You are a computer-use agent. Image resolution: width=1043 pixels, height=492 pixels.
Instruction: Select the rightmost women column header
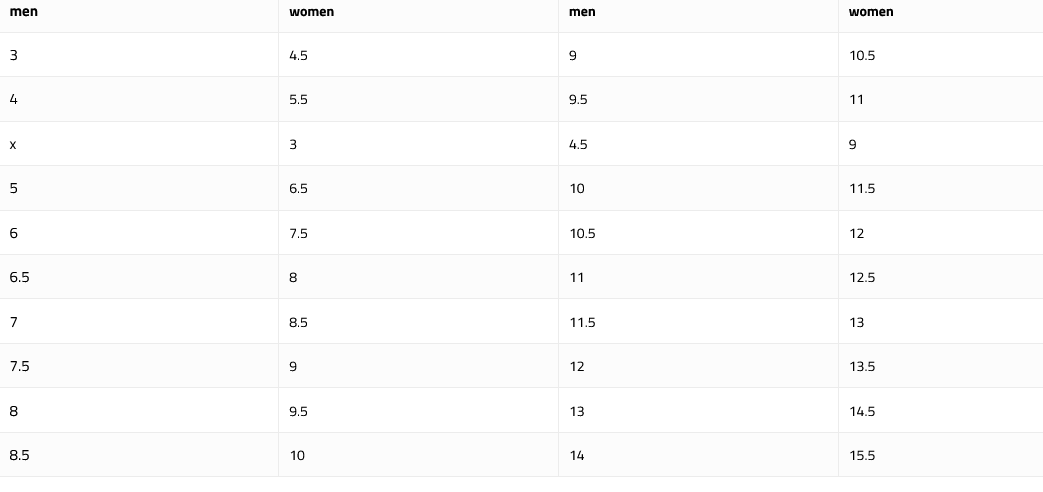pyautogui.click(x=871, y=12)
